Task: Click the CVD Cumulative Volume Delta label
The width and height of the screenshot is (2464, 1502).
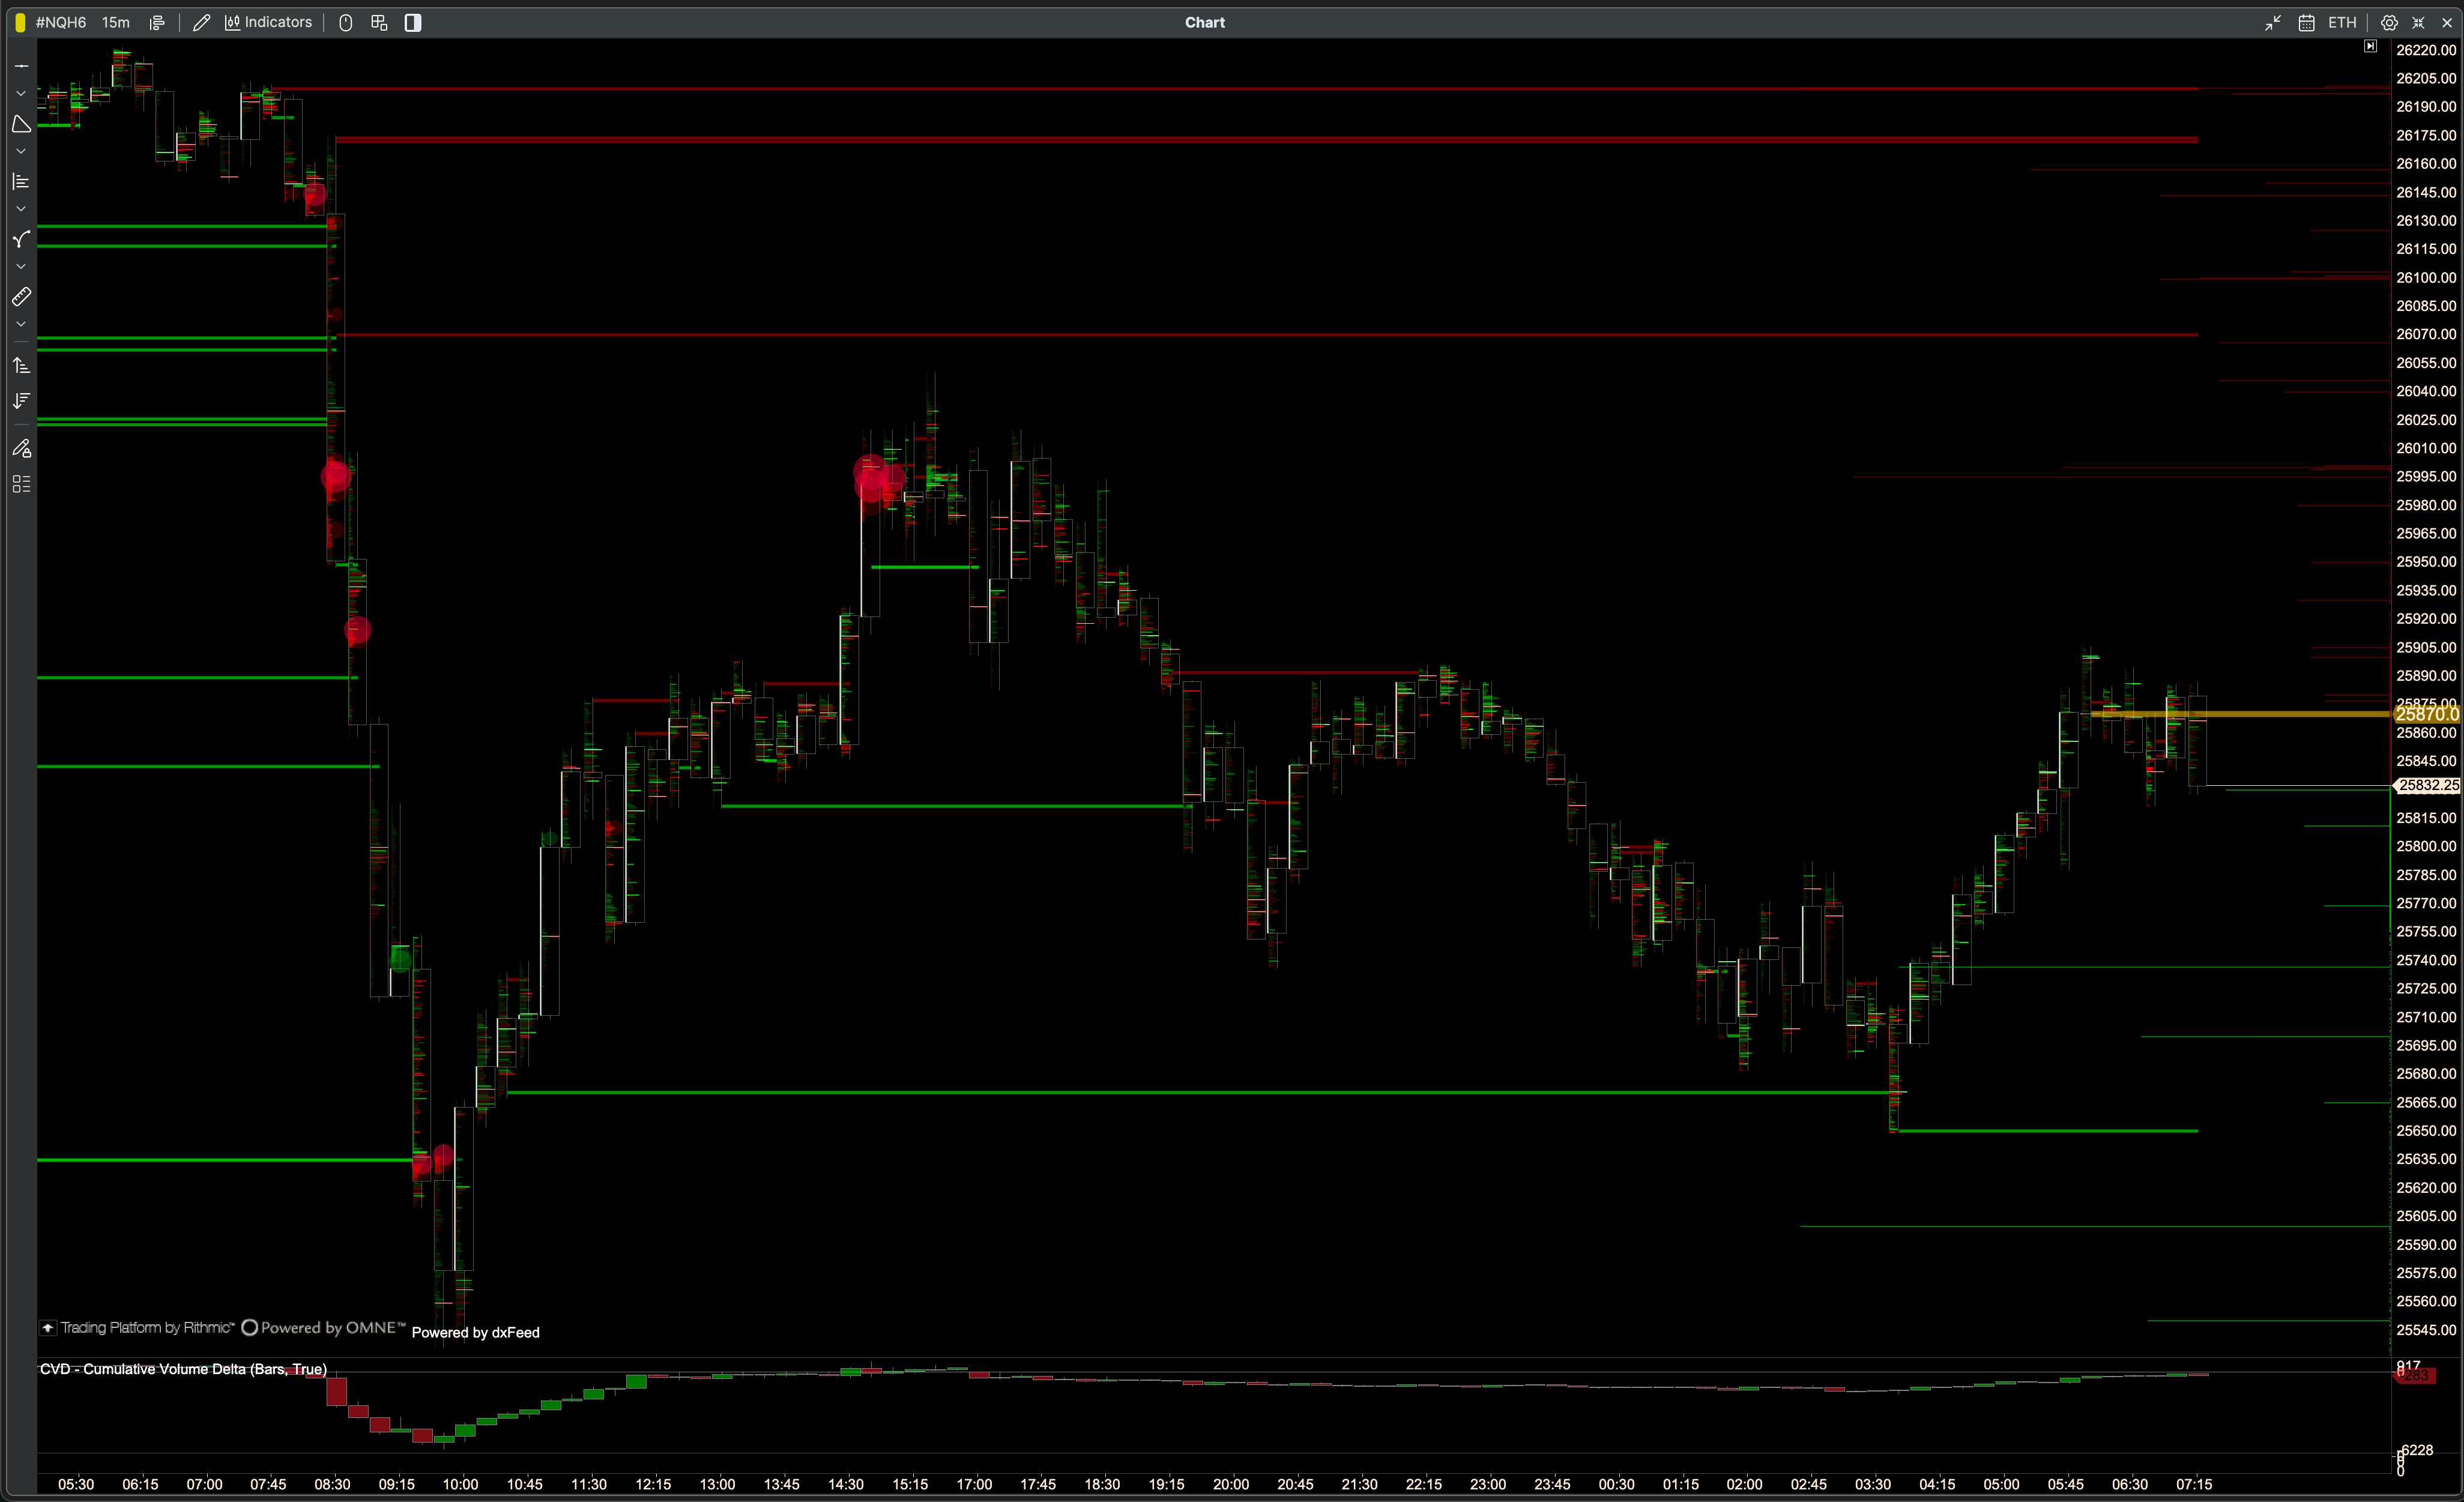Action: (183, 1369)
